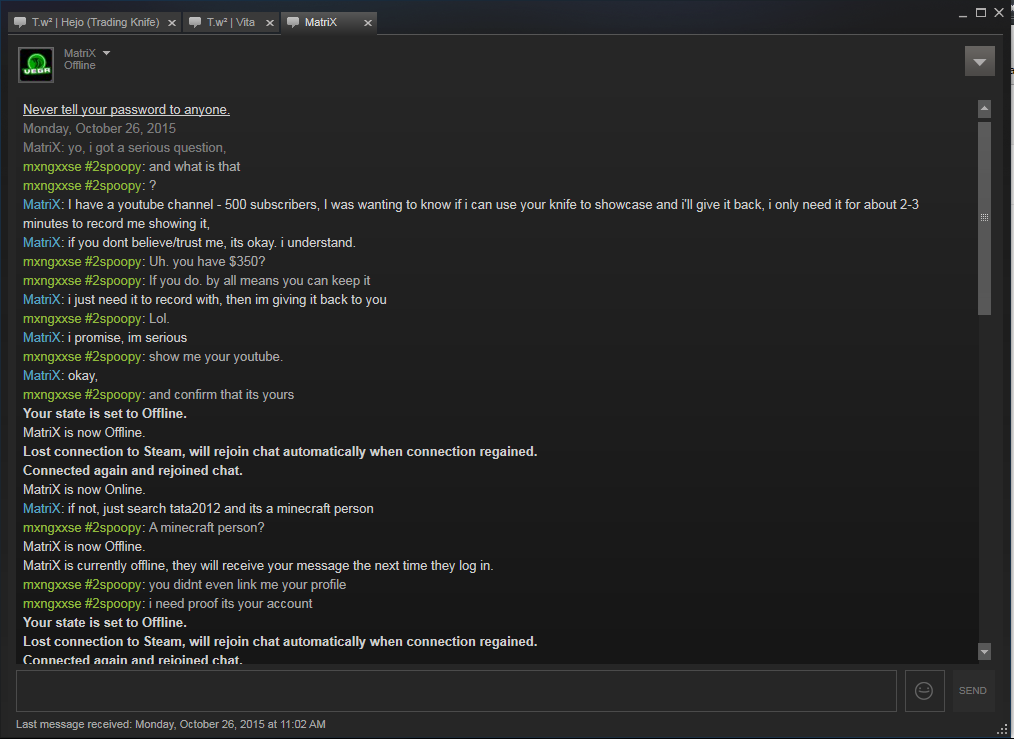
Task: Click the window resize grip corner
Action: tap(1002, 729)
